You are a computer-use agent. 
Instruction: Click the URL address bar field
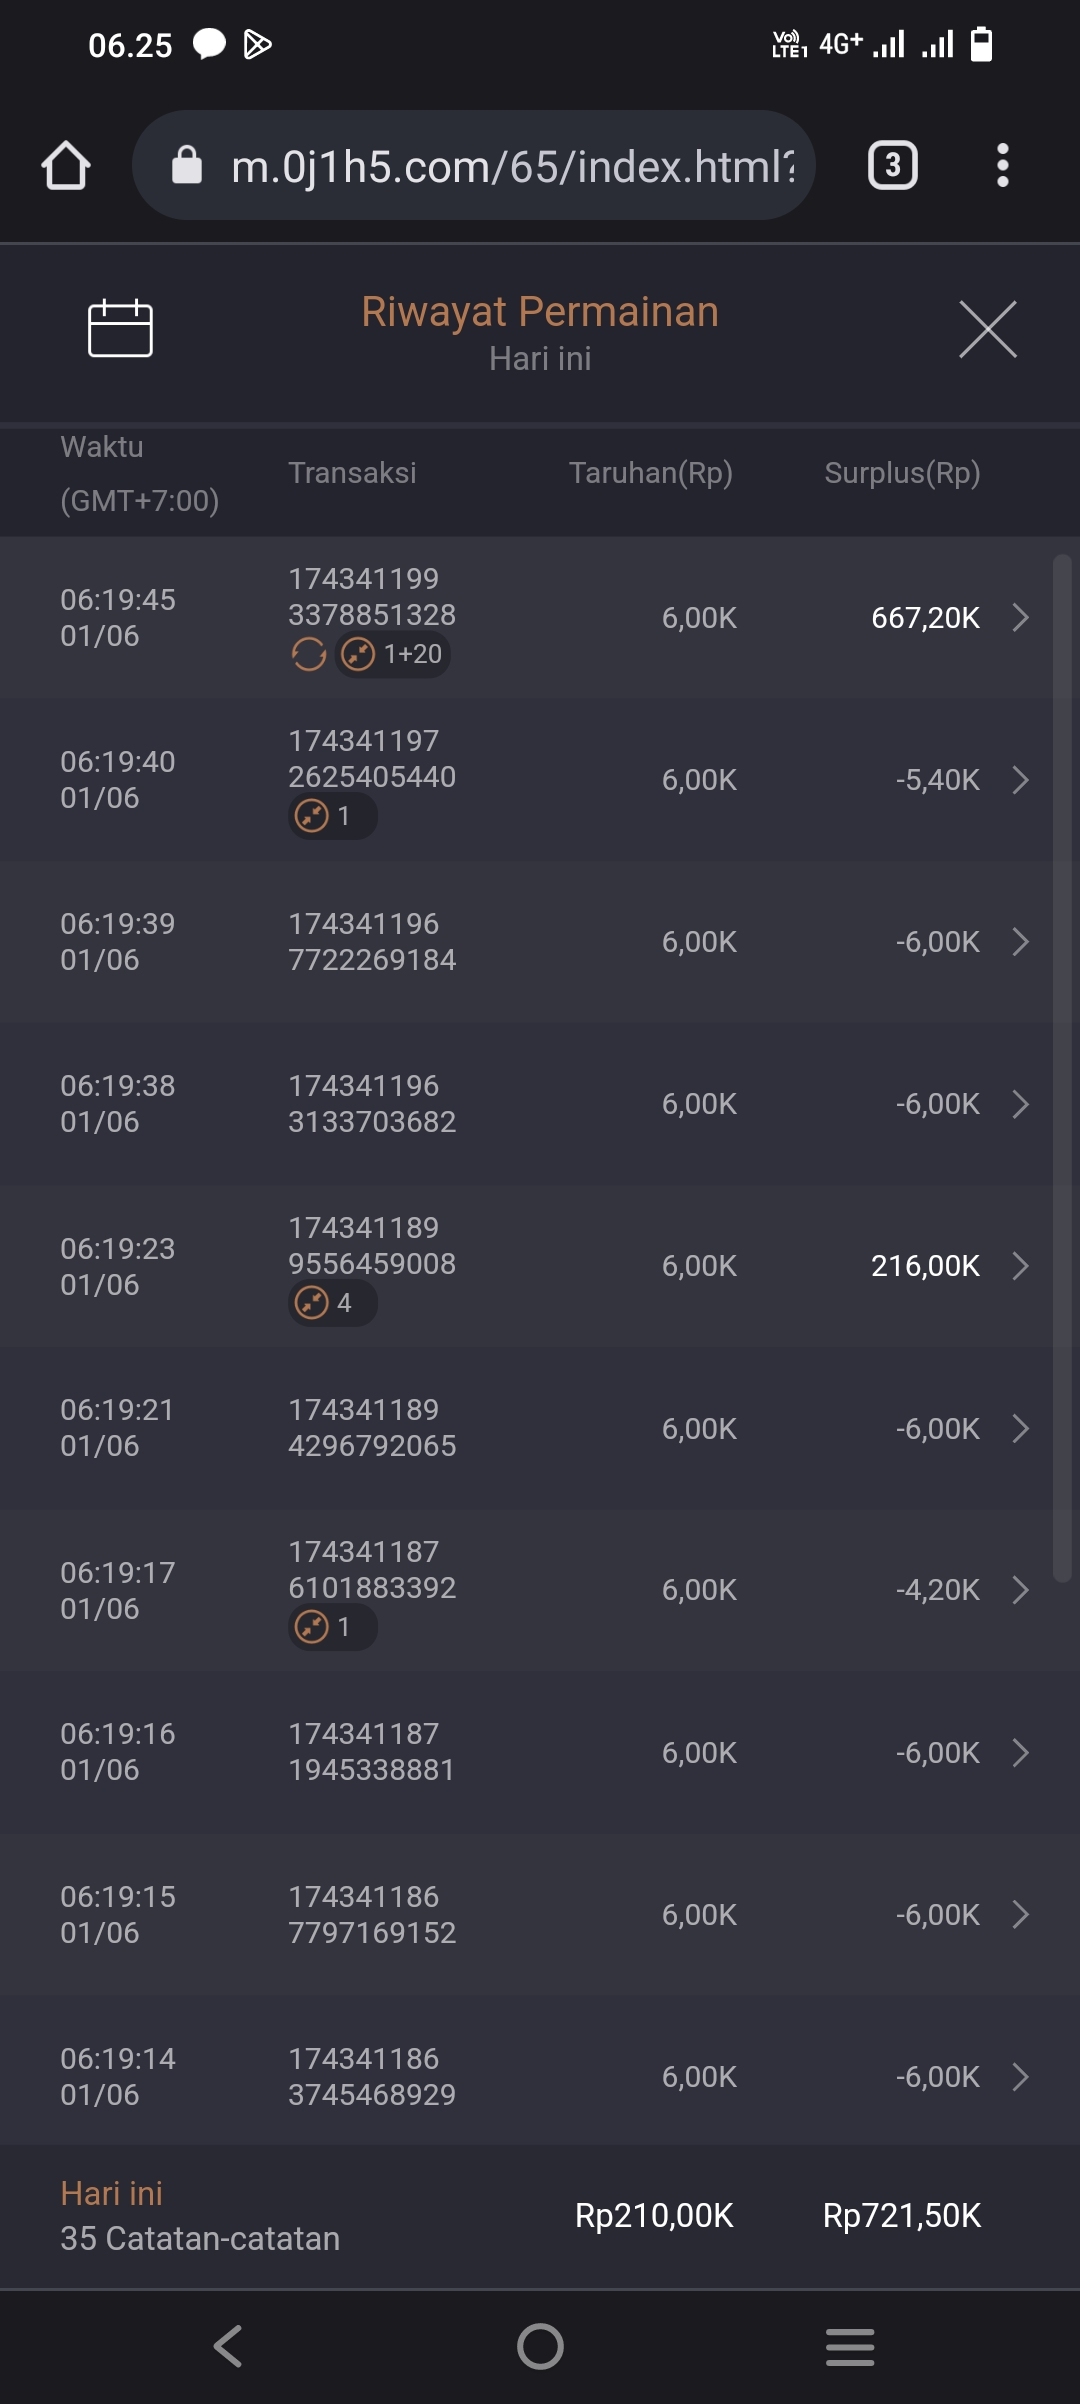point(510,166)
